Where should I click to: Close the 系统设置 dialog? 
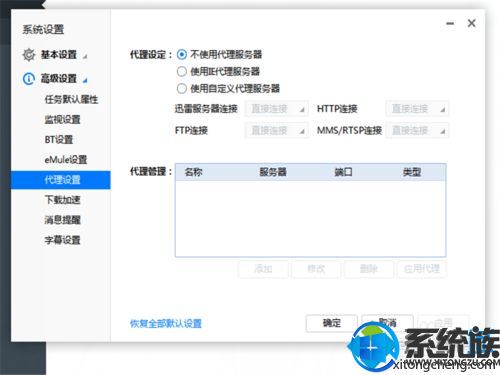[471, 23]
